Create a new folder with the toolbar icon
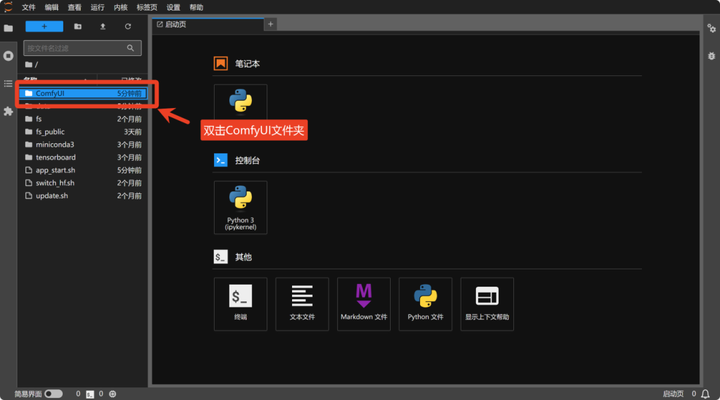This screenshot has height=400, width=720. coord(78,27)
